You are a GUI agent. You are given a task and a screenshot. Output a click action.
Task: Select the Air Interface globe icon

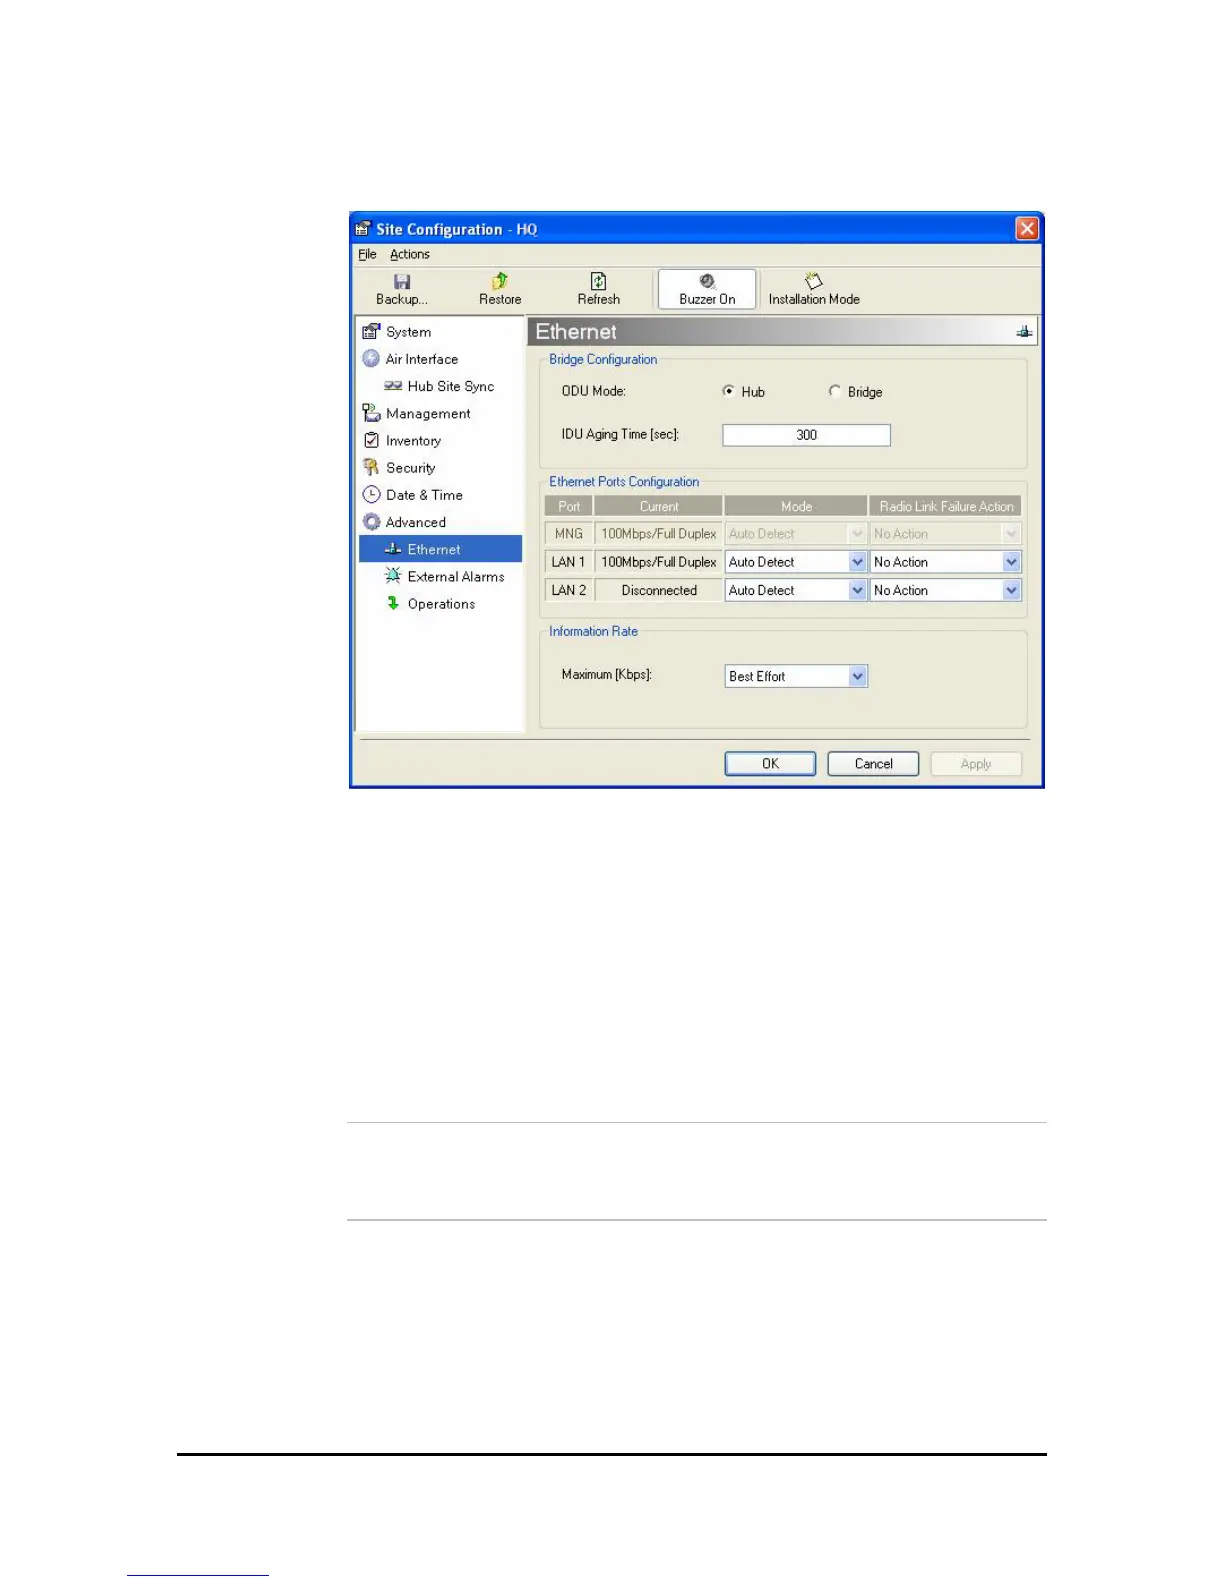(371, 358)
